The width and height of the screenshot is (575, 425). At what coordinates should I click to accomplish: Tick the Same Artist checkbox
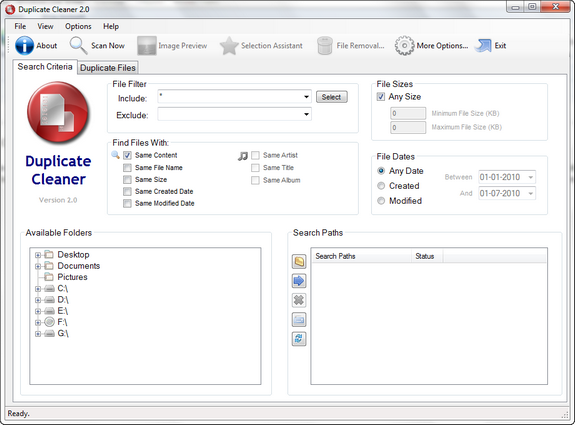tap(255, 155)
